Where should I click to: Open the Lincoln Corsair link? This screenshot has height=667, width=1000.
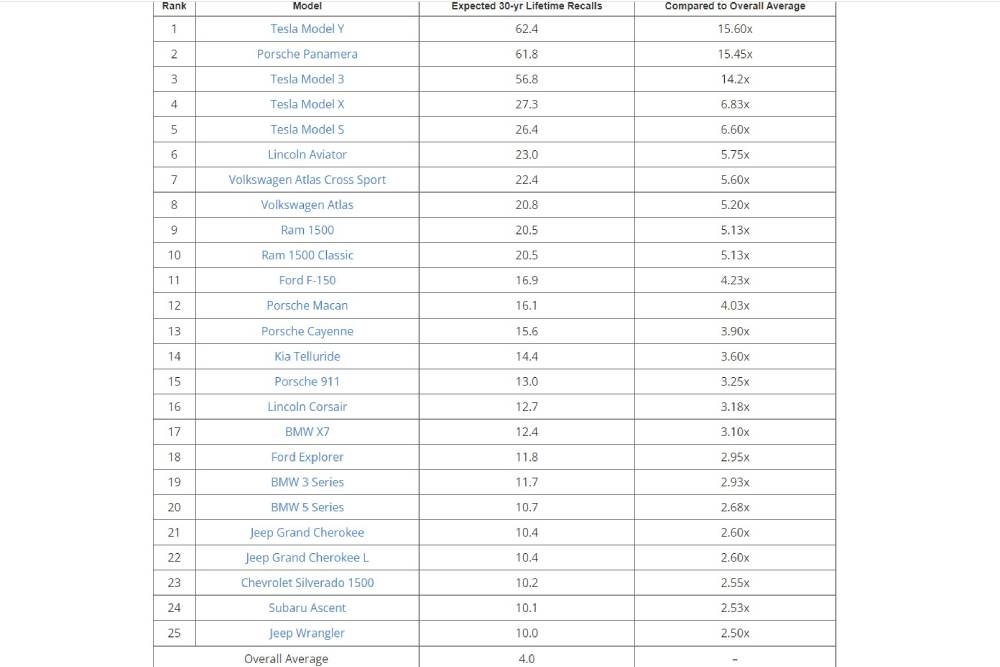[307, 407]
